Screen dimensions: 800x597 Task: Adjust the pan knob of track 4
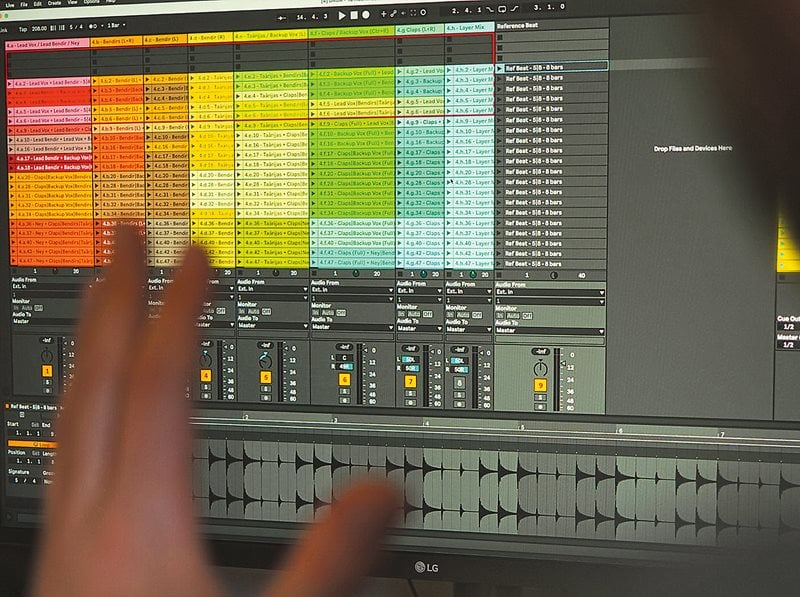[206, 359]
